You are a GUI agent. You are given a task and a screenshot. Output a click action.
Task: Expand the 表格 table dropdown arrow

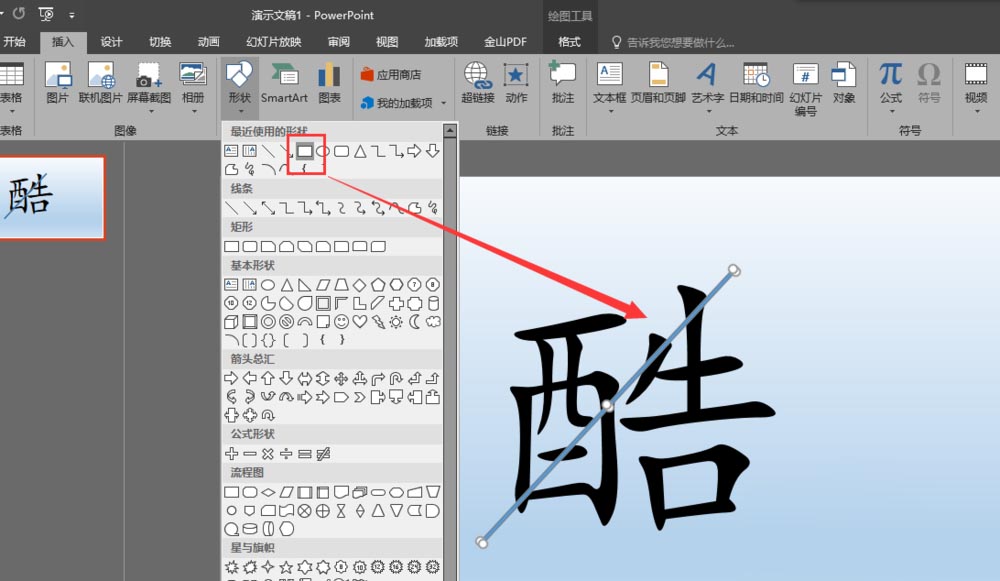(x=11, y=112)
